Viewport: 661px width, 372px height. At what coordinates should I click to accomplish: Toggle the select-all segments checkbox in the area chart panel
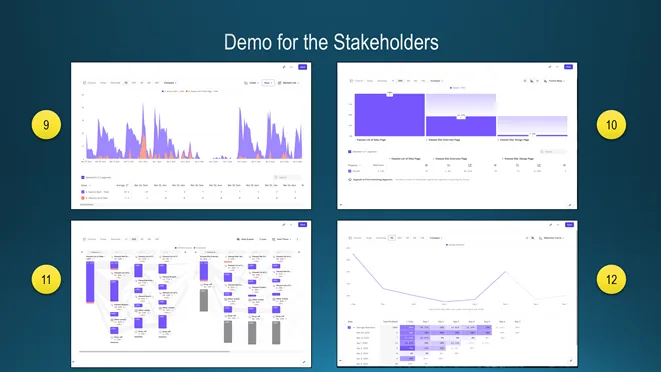(83, 178)
